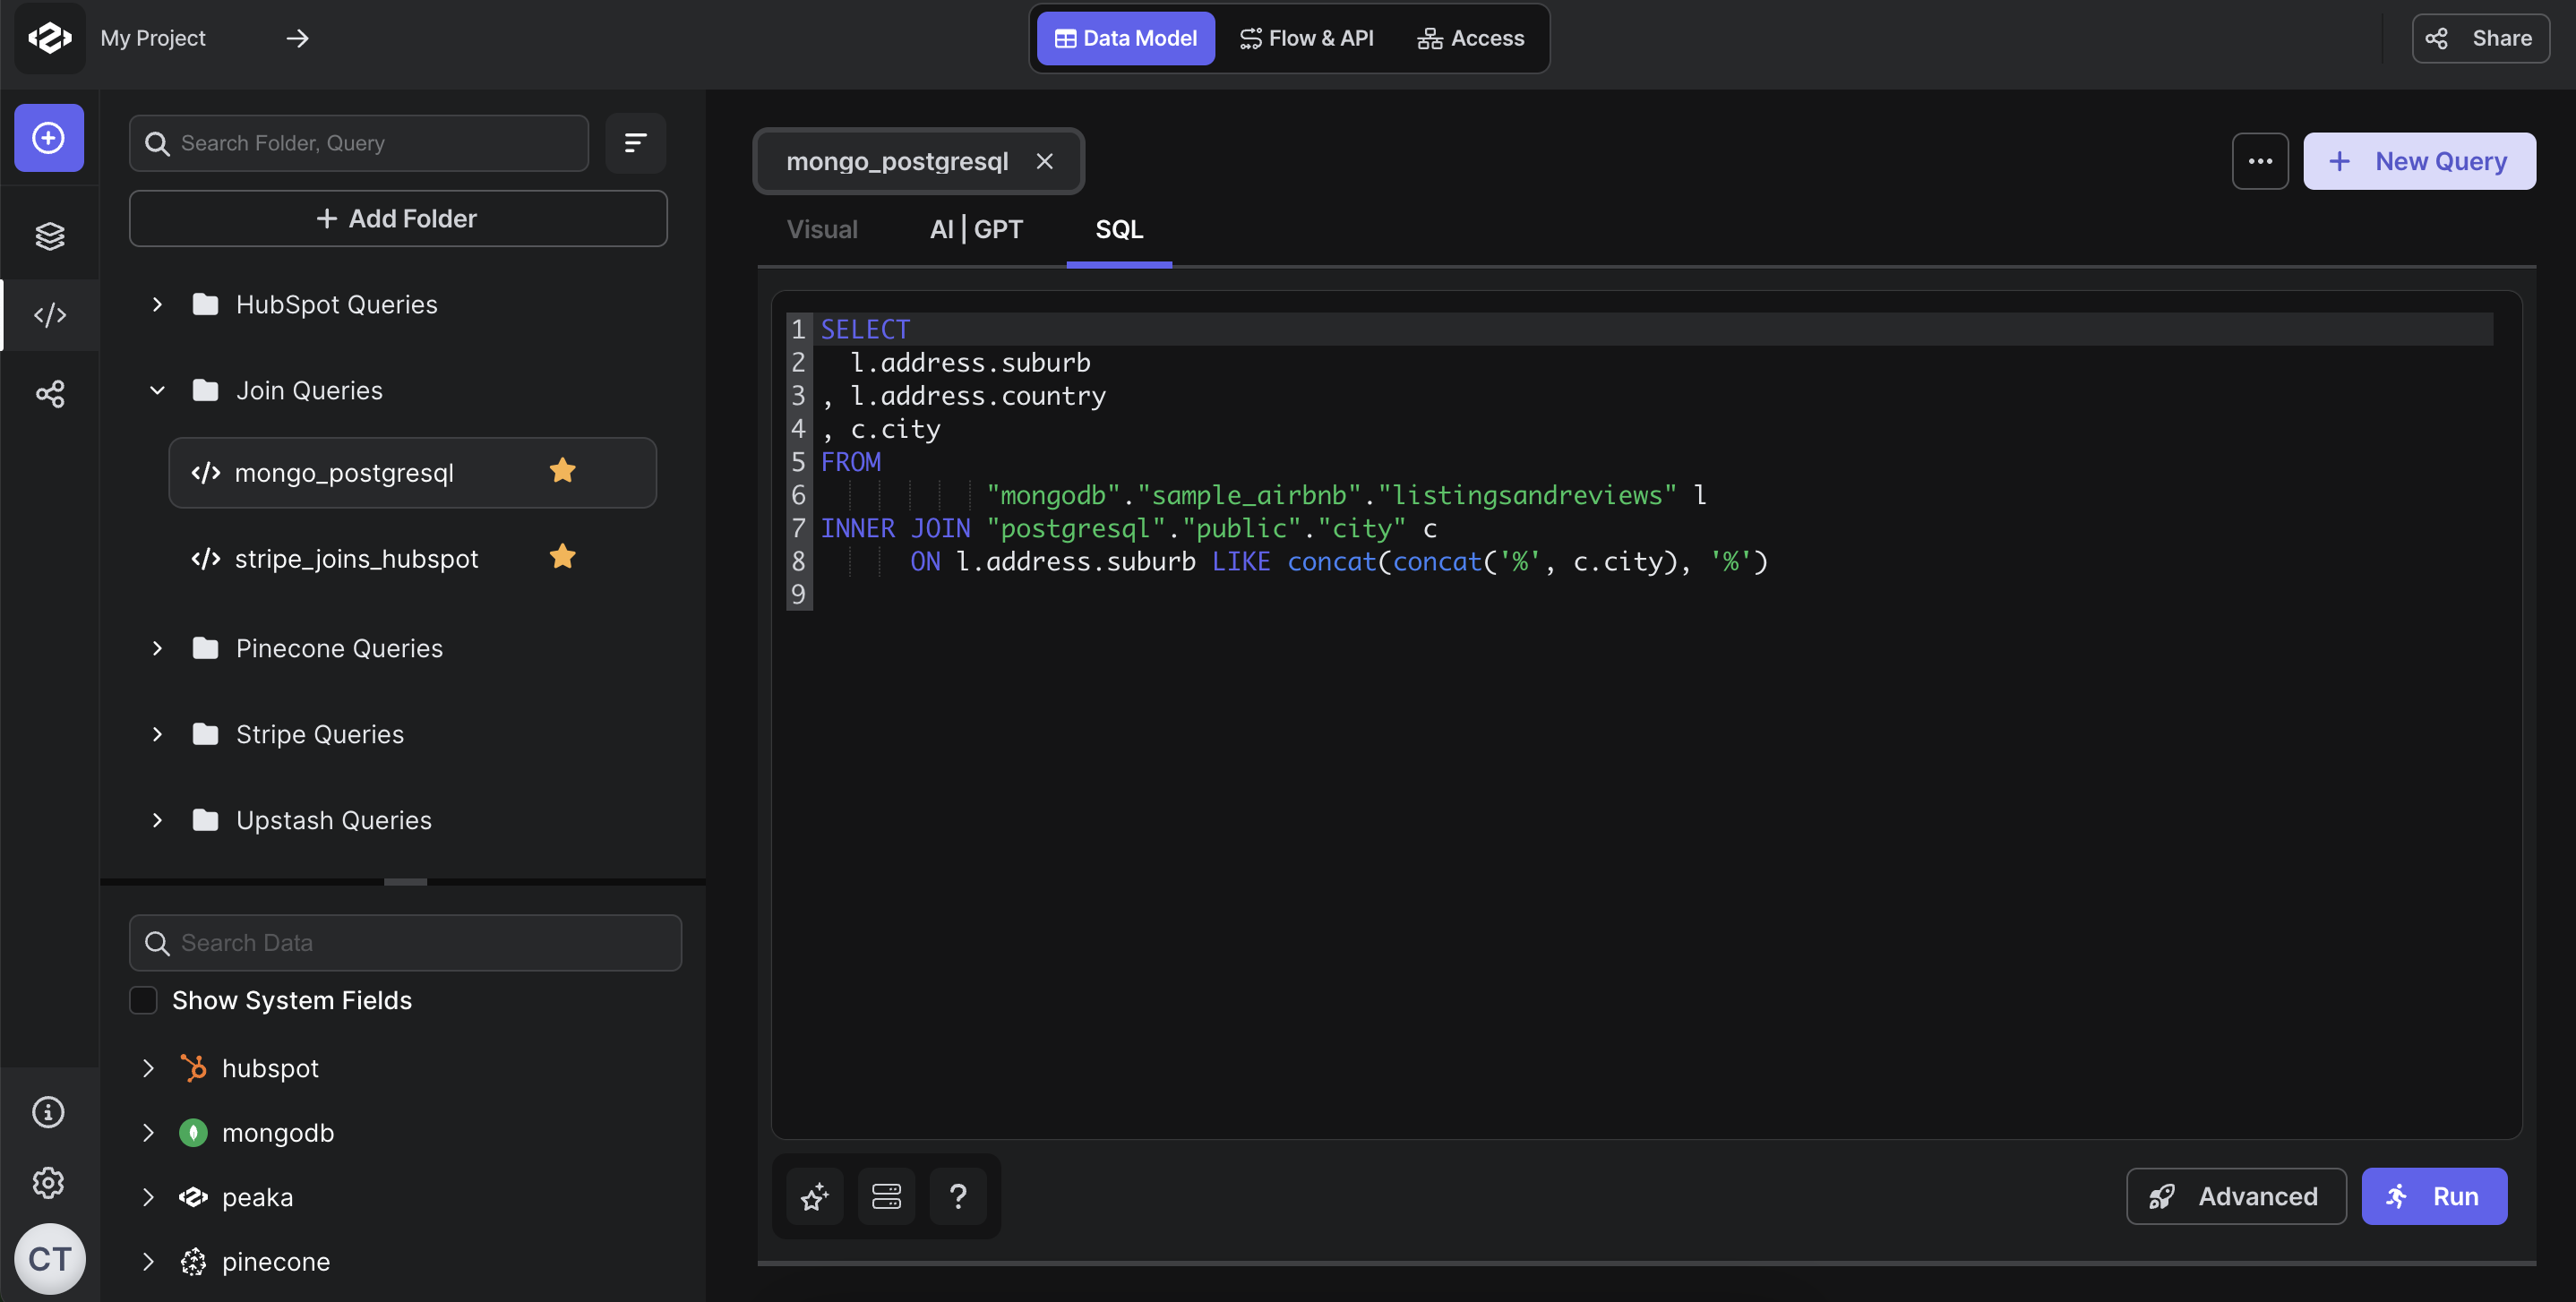
Task: Click the peaka catalog icon
Action: (x=193, y=1197)
